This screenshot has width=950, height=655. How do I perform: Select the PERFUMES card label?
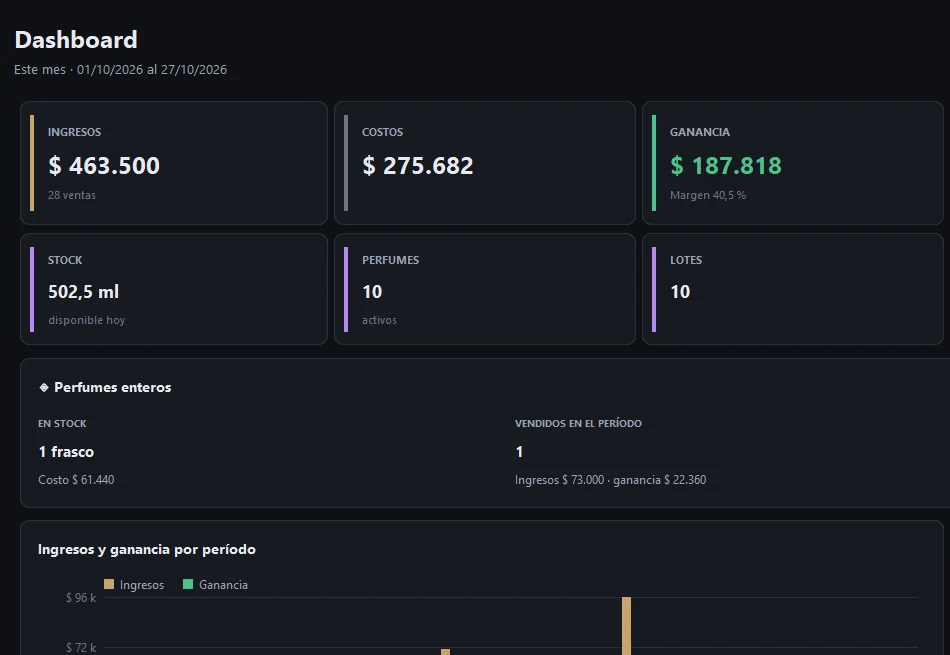pos(390,260)
